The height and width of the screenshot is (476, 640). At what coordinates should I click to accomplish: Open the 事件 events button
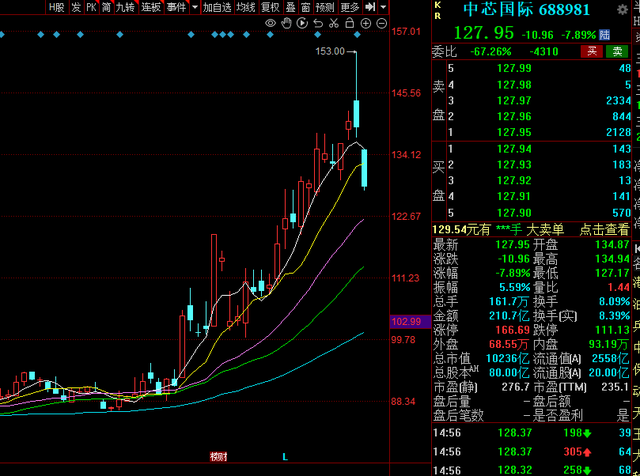176,7
